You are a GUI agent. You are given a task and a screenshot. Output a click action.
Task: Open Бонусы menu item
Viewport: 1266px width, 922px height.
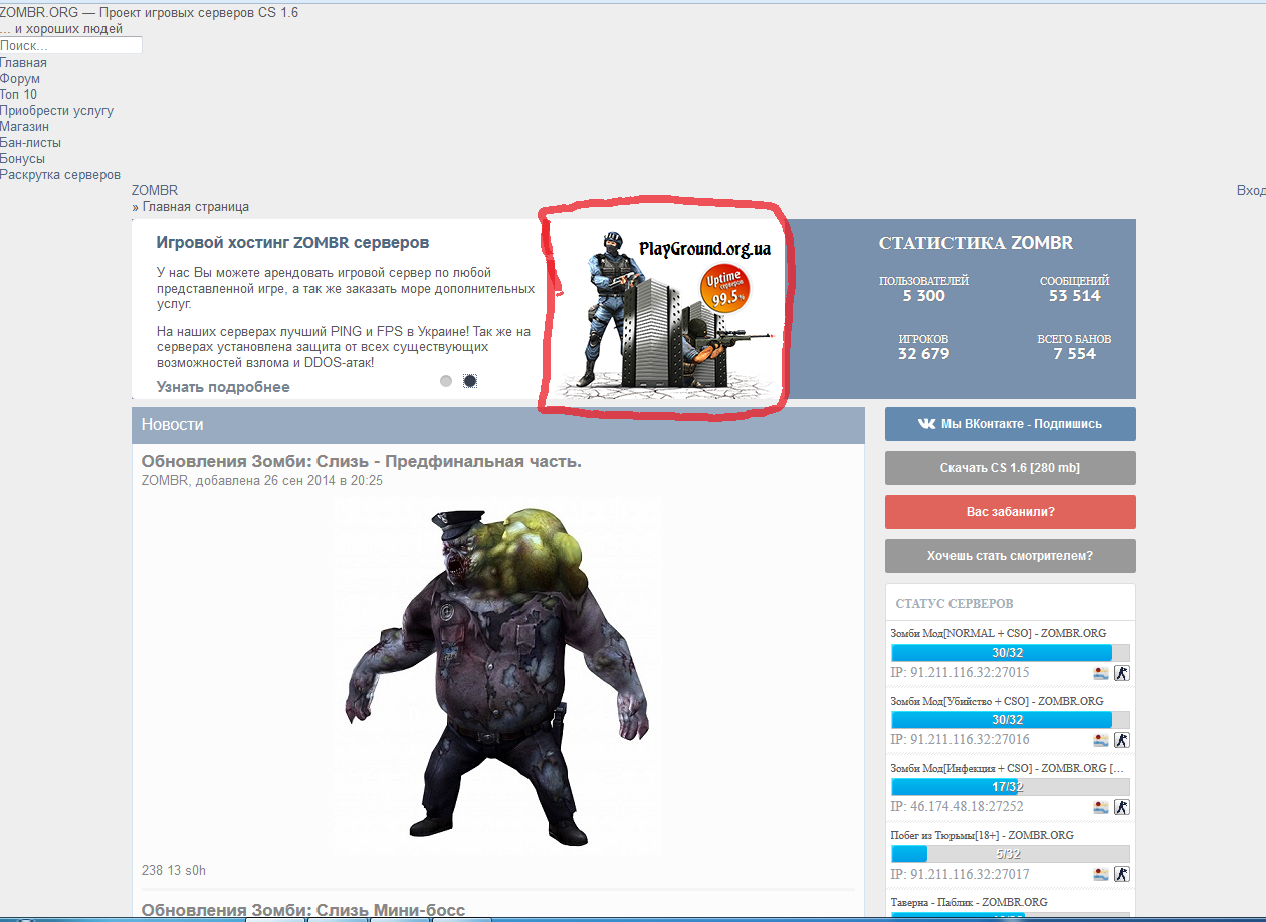22,159
